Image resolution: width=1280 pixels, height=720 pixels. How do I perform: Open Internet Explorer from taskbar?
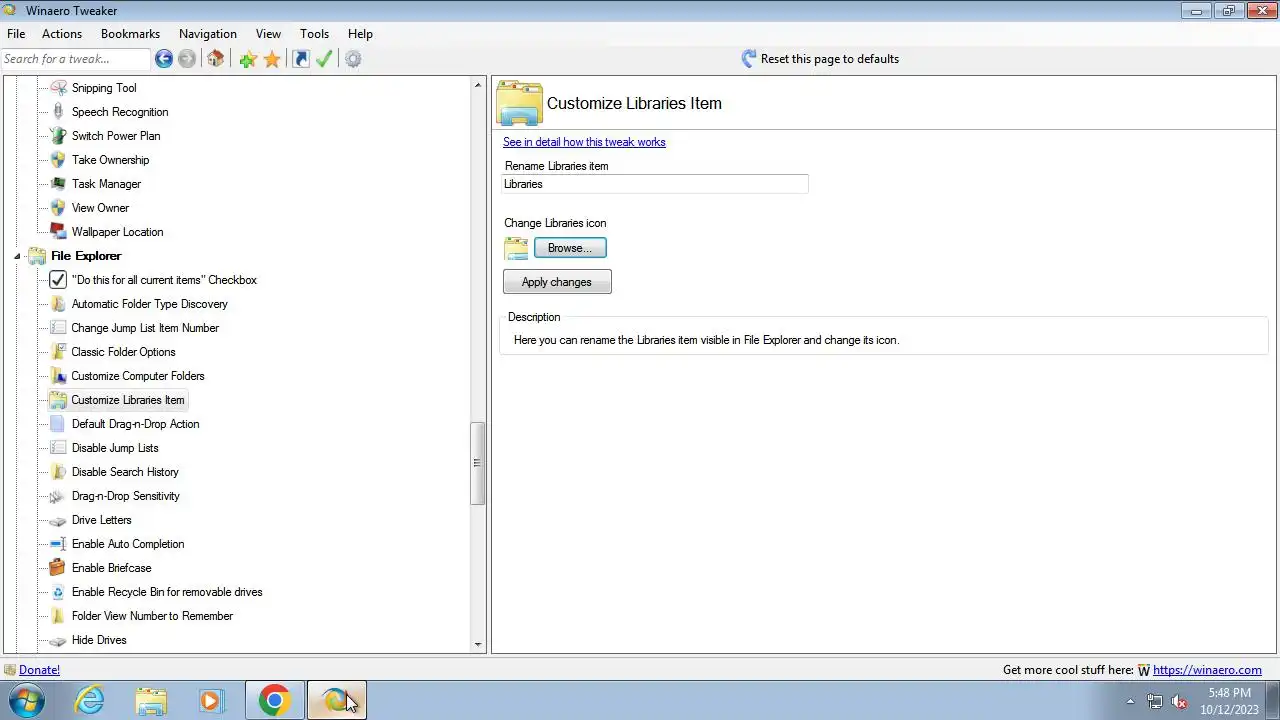click(90, 700)
